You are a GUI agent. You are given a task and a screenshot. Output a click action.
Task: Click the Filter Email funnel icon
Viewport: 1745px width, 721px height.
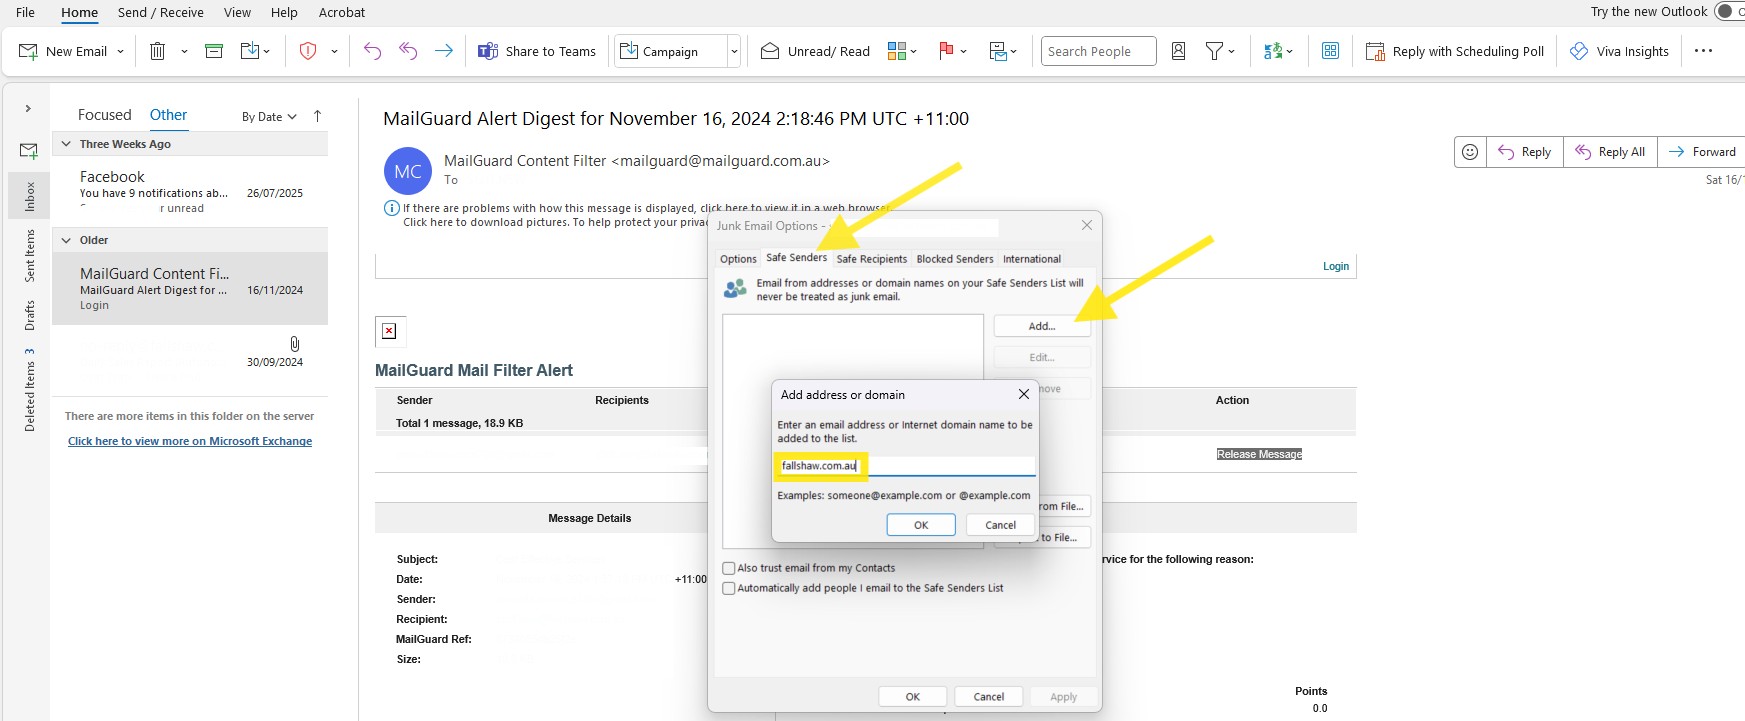[x=1214, y=51]
